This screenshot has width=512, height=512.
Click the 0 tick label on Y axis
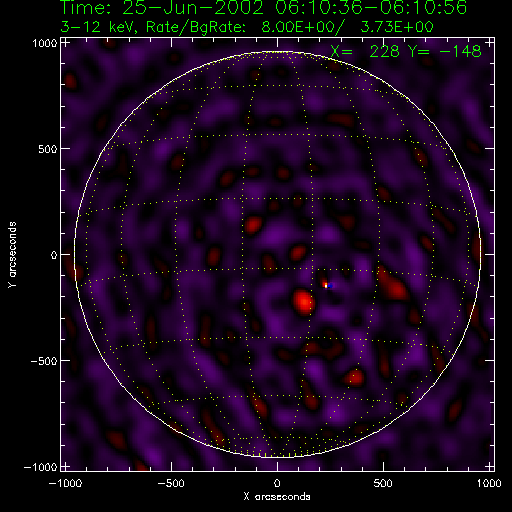(54, 255)
